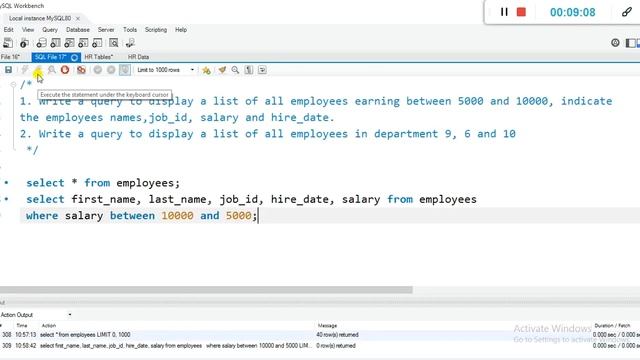Save snippet with star icon
Viewport: 640px width, 360px height.
(x=206, y=70)
